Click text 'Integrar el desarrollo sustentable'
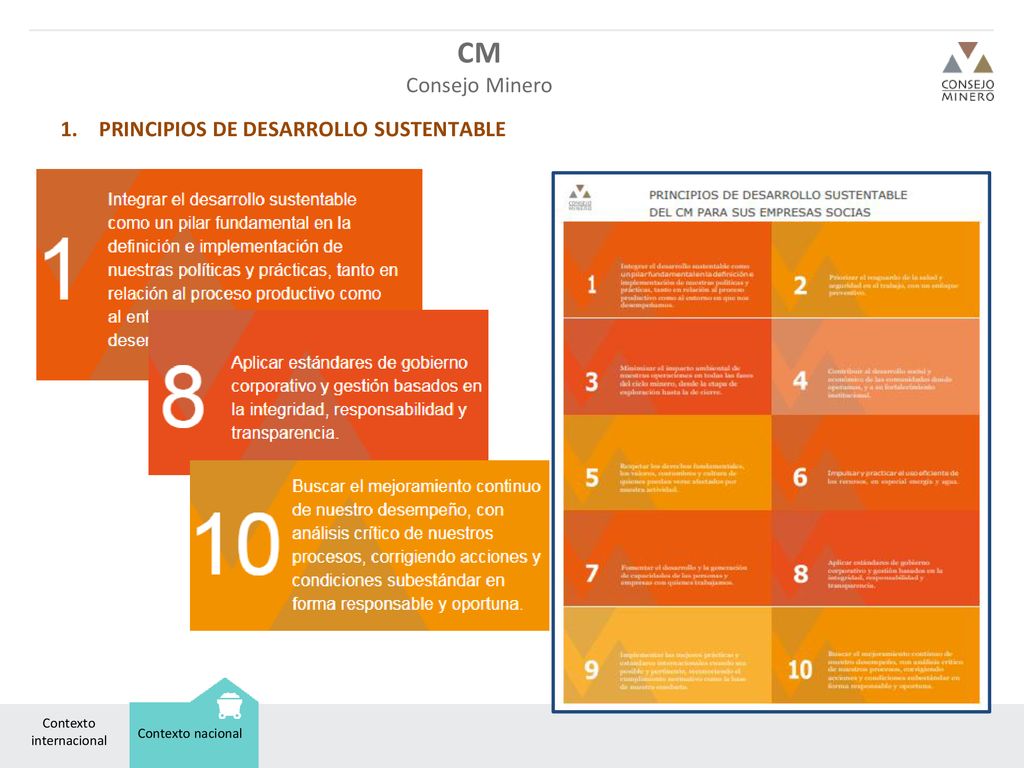 (232, 199)
